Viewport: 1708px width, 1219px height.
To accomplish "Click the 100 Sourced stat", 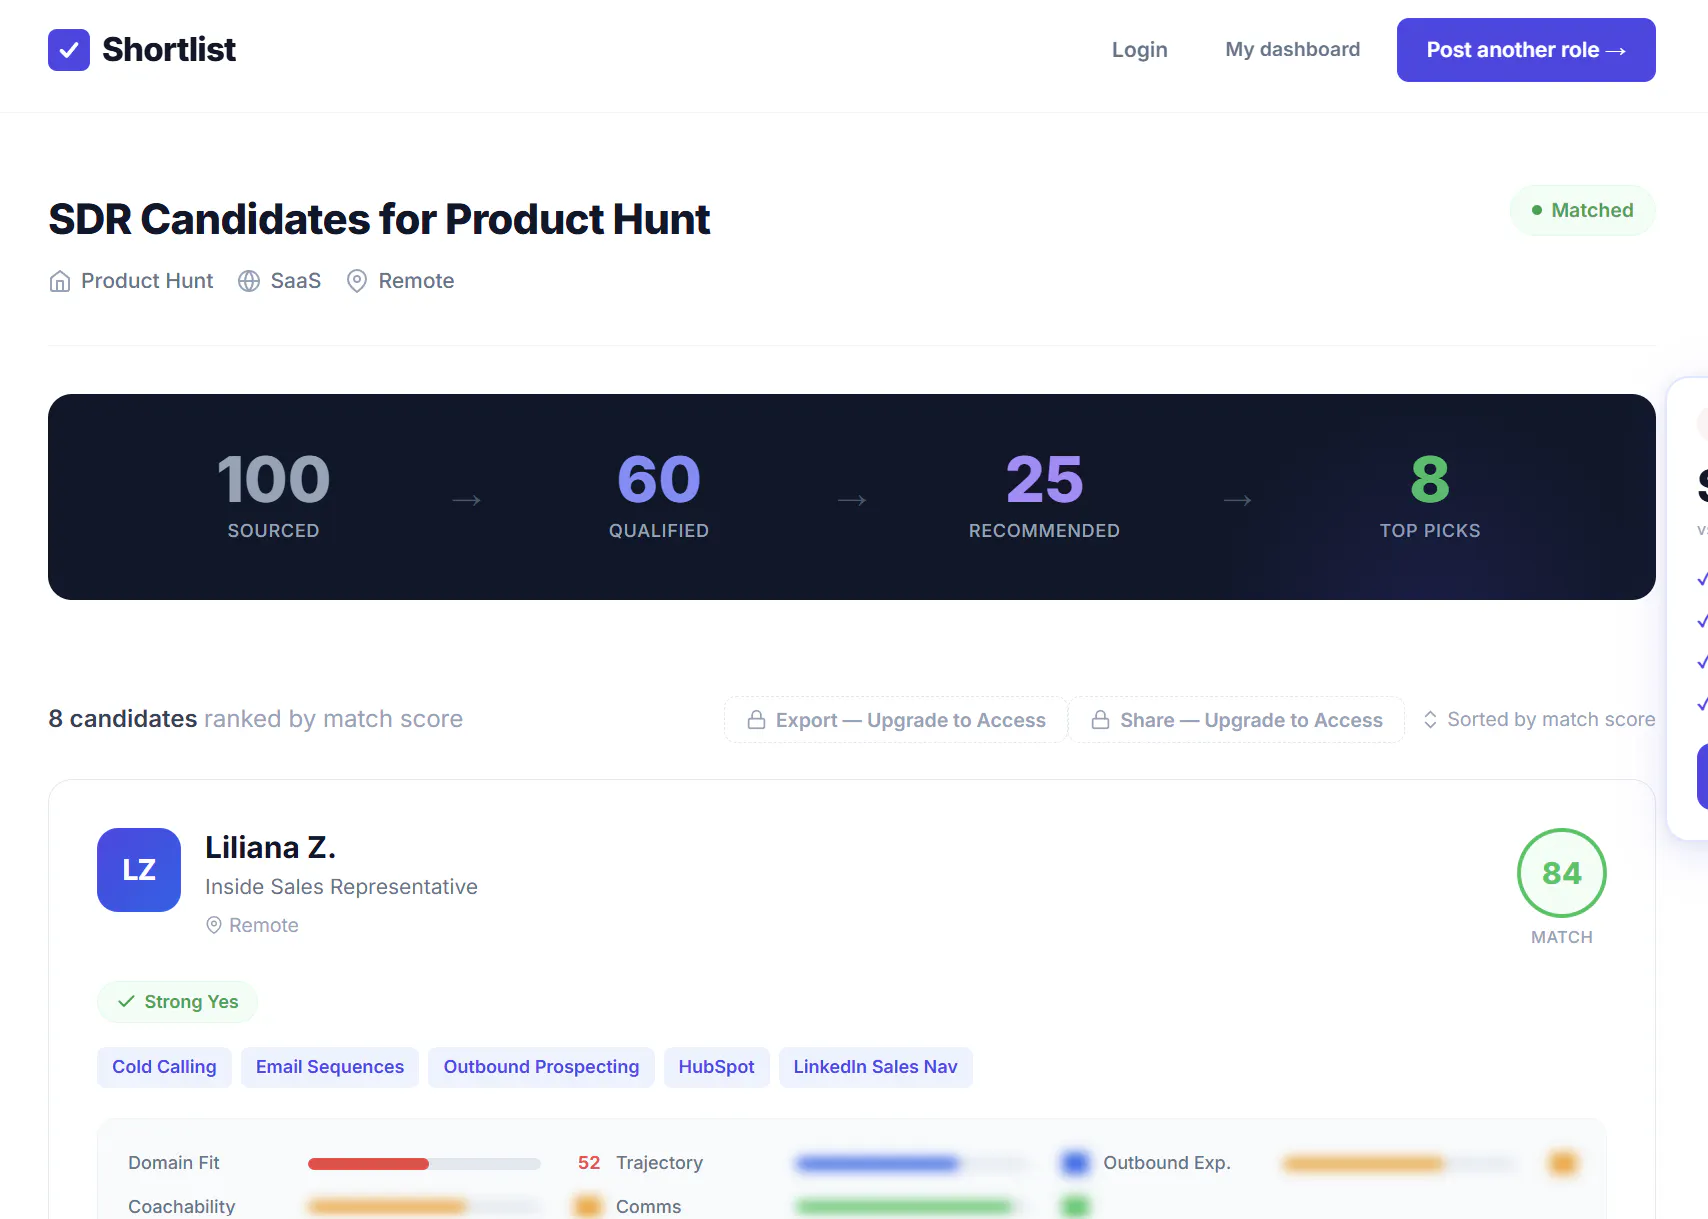I will [x=273, y=496].
